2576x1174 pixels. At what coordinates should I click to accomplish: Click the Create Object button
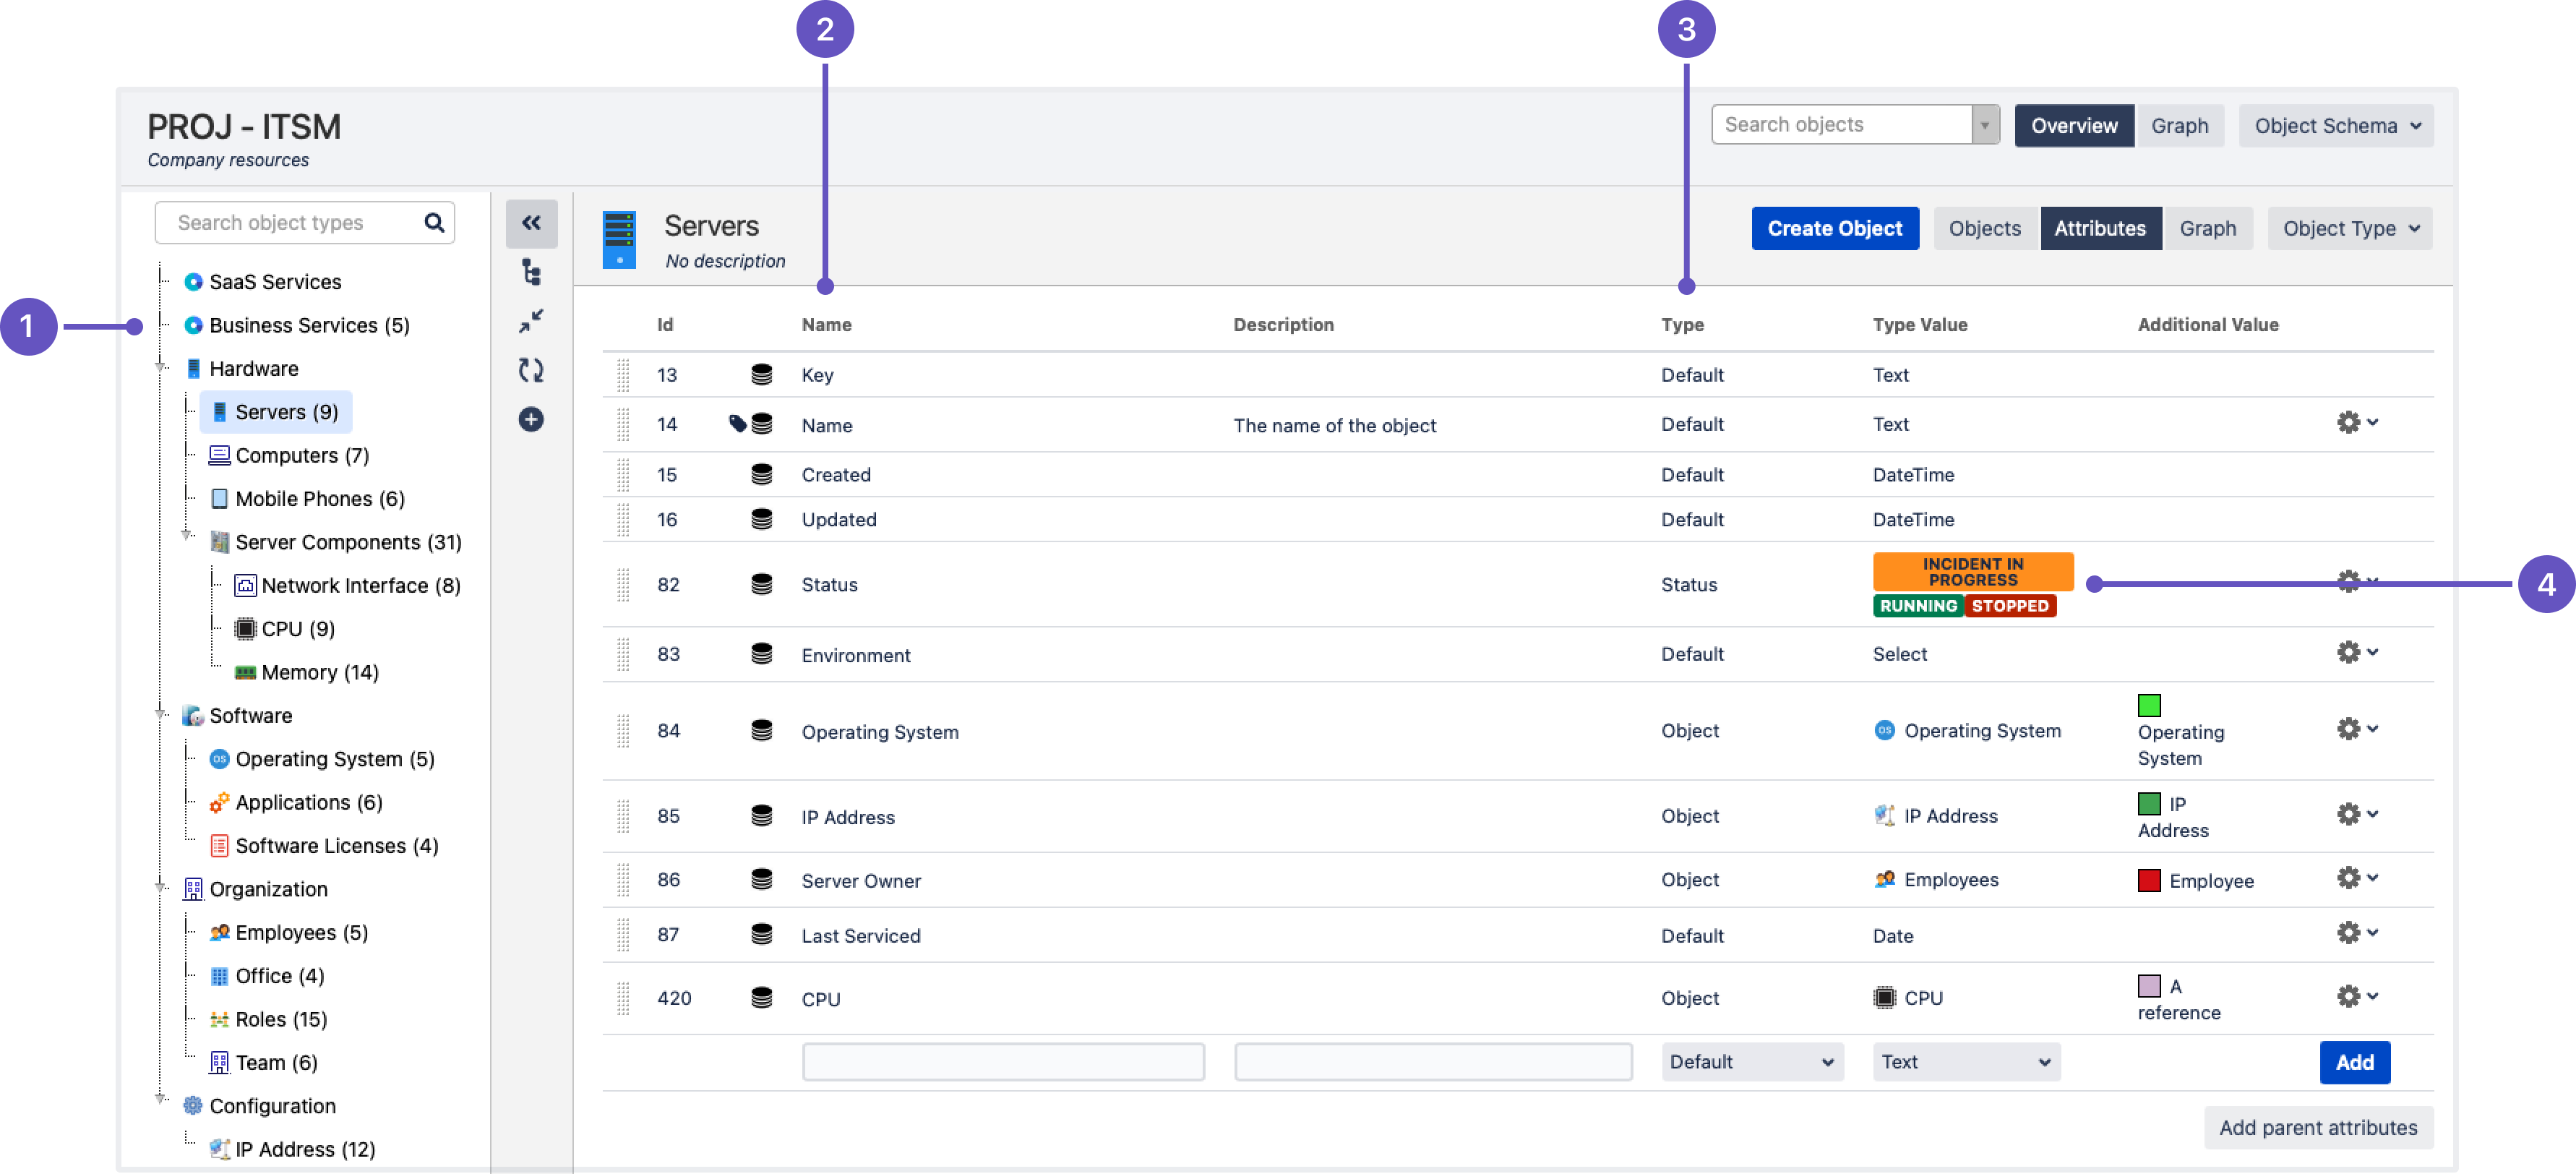[x=1834, y=228]
